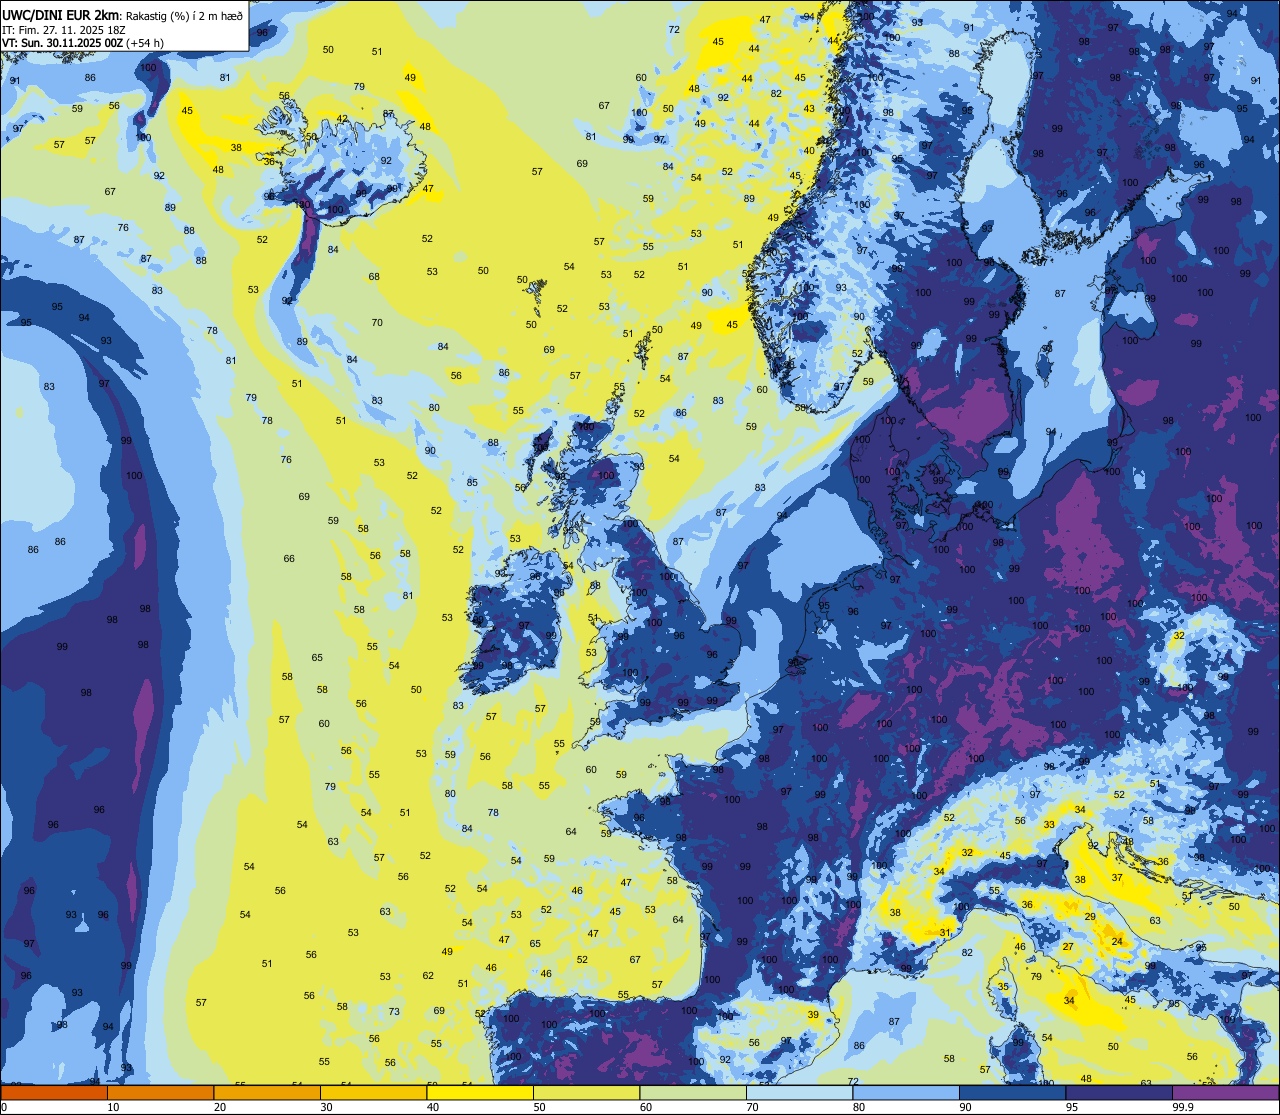The image size is (1280, 1115).
Task: Click the purple legend swatch above 99.9
Action: click(x=1226, y=1092)
